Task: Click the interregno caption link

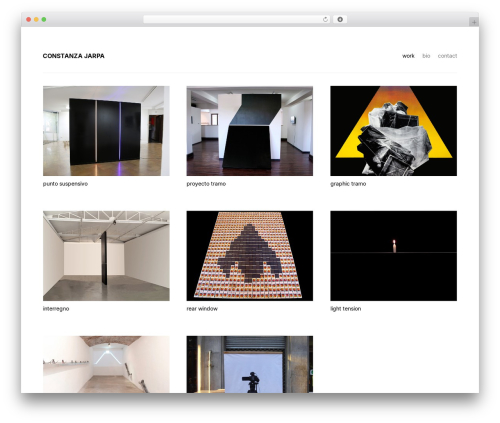Action: coord(56,309)
